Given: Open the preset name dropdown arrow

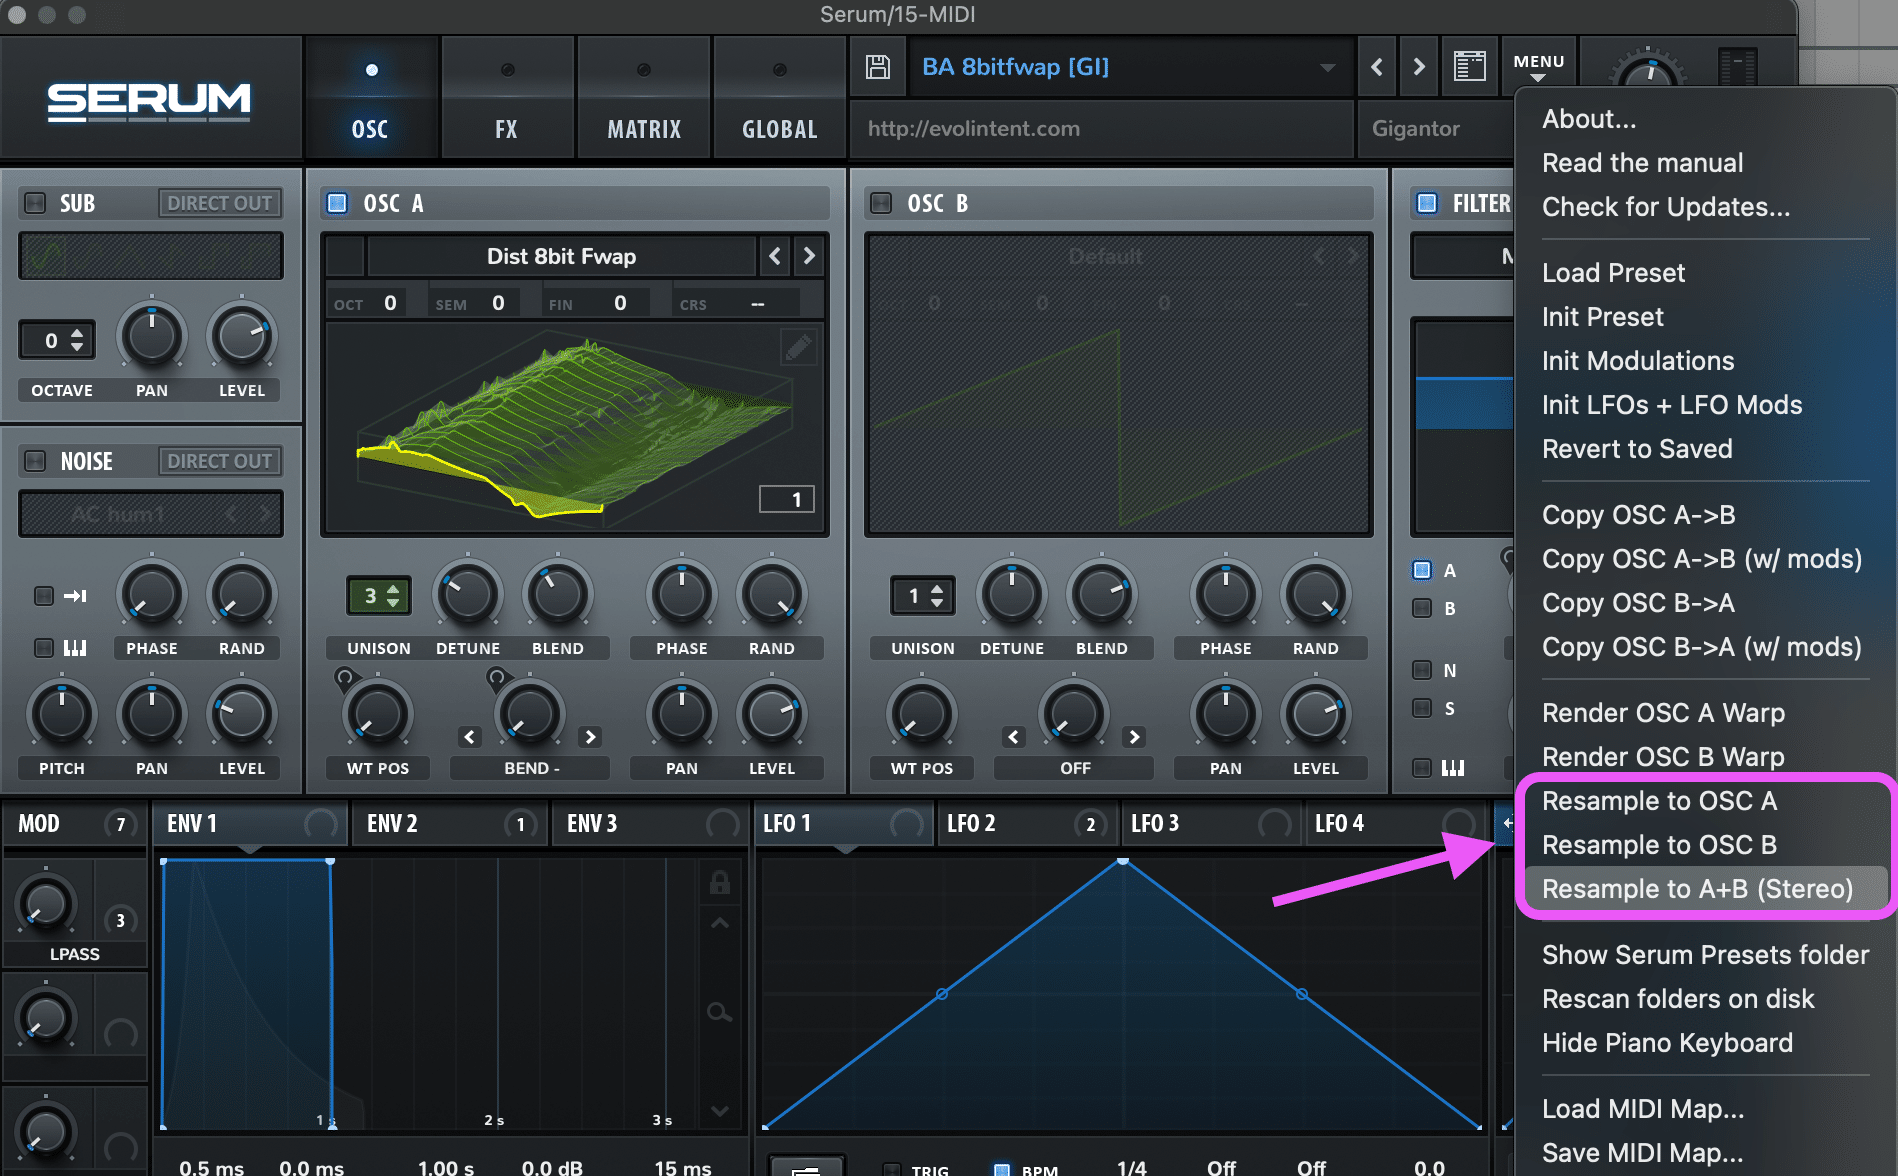Looking at the screenshot, I should pyautogui.click(x=1327, y=67).
